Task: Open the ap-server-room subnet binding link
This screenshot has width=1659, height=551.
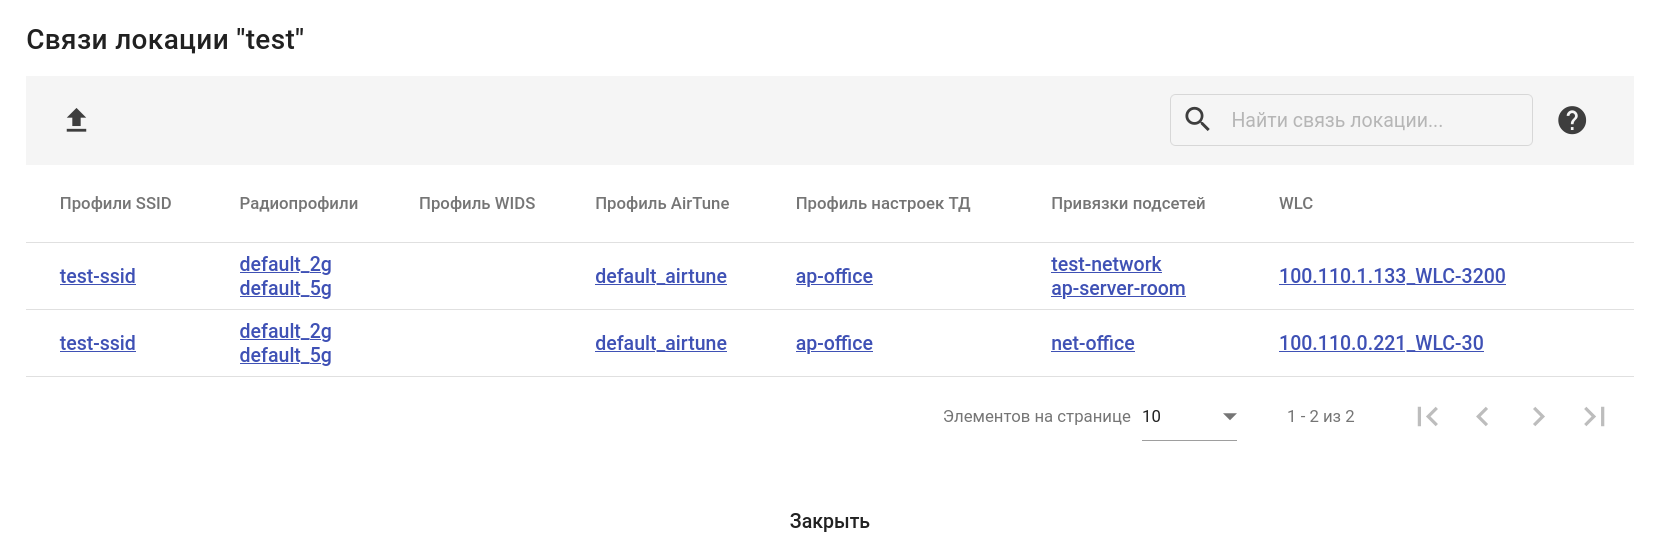Action: click(1118, 288)
